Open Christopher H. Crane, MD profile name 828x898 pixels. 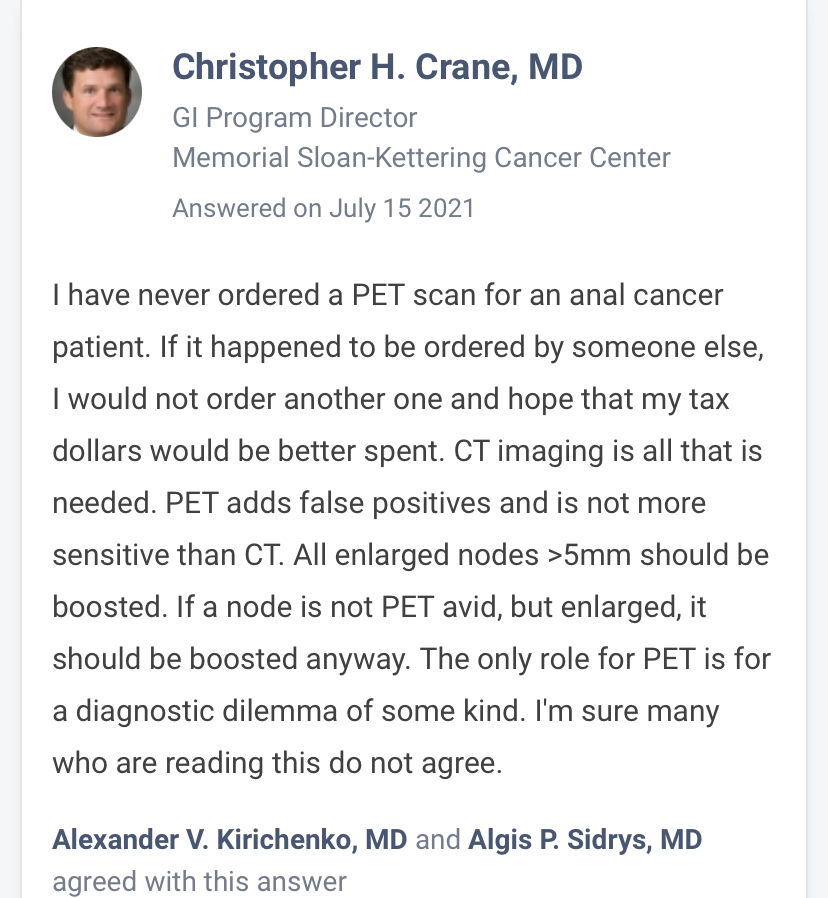(377, 67)
